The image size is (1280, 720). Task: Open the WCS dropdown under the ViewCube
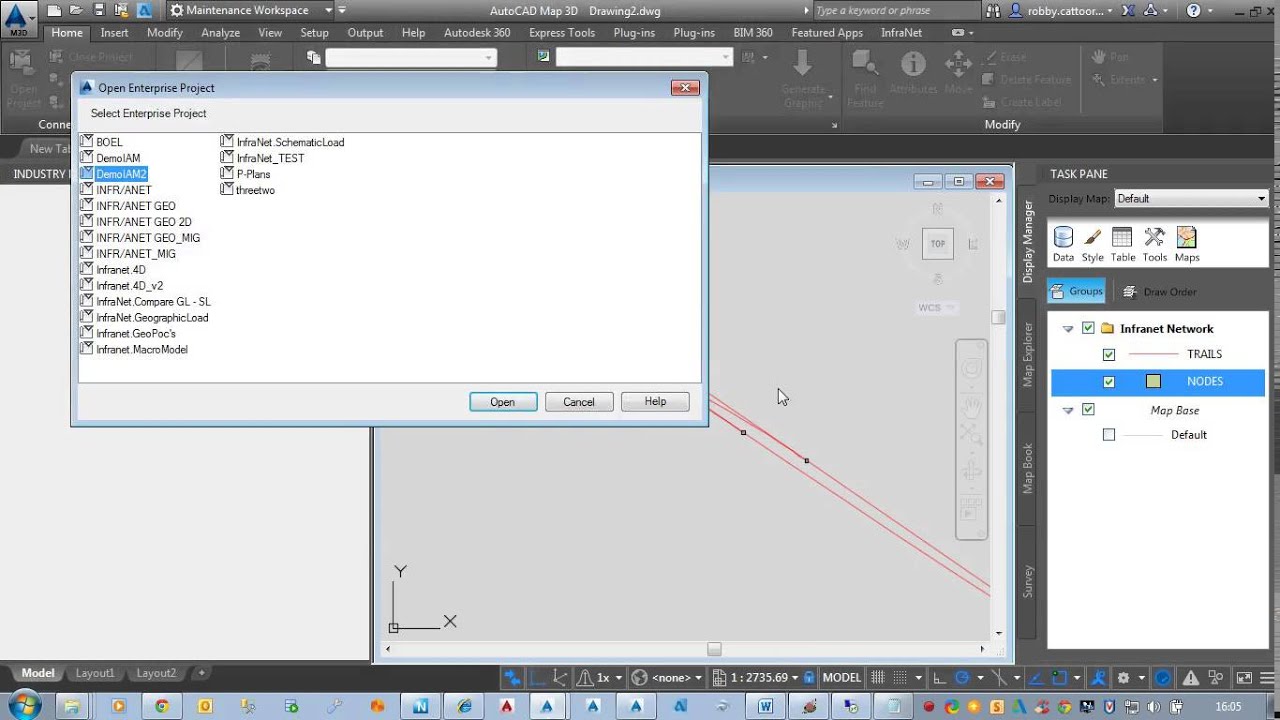click(x=936, y=308)
